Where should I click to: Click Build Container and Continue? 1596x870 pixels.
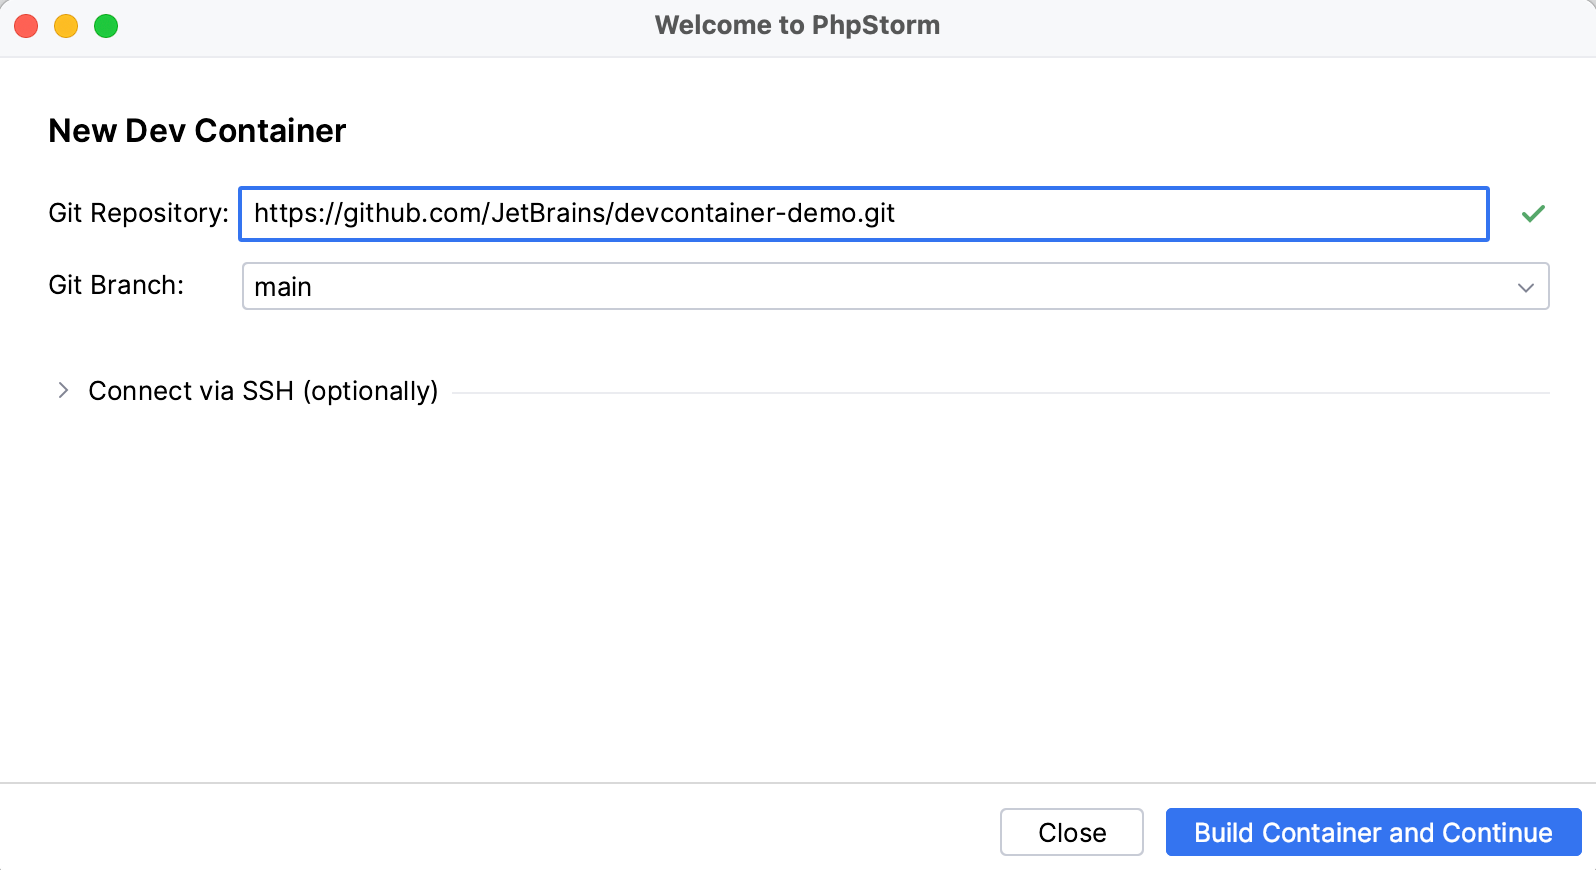[1373, 832]
